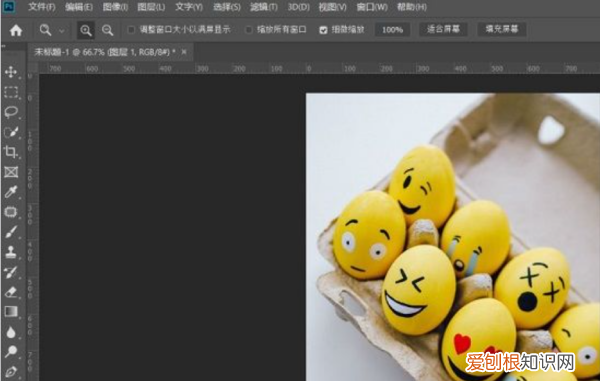Image resolution: width=600 pixels, height=381 pixels.
Task: Open the 文件(F) menu
Action: click(x=42, y=7)
